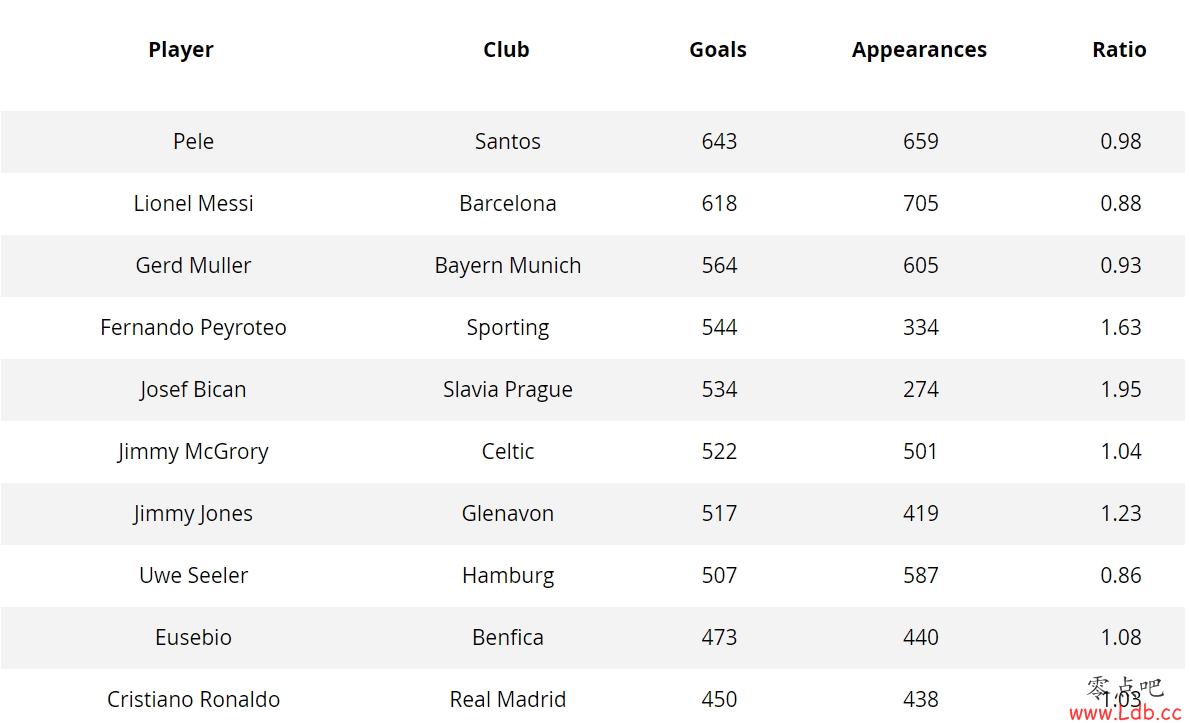Click the Ratio column header

1119,49
